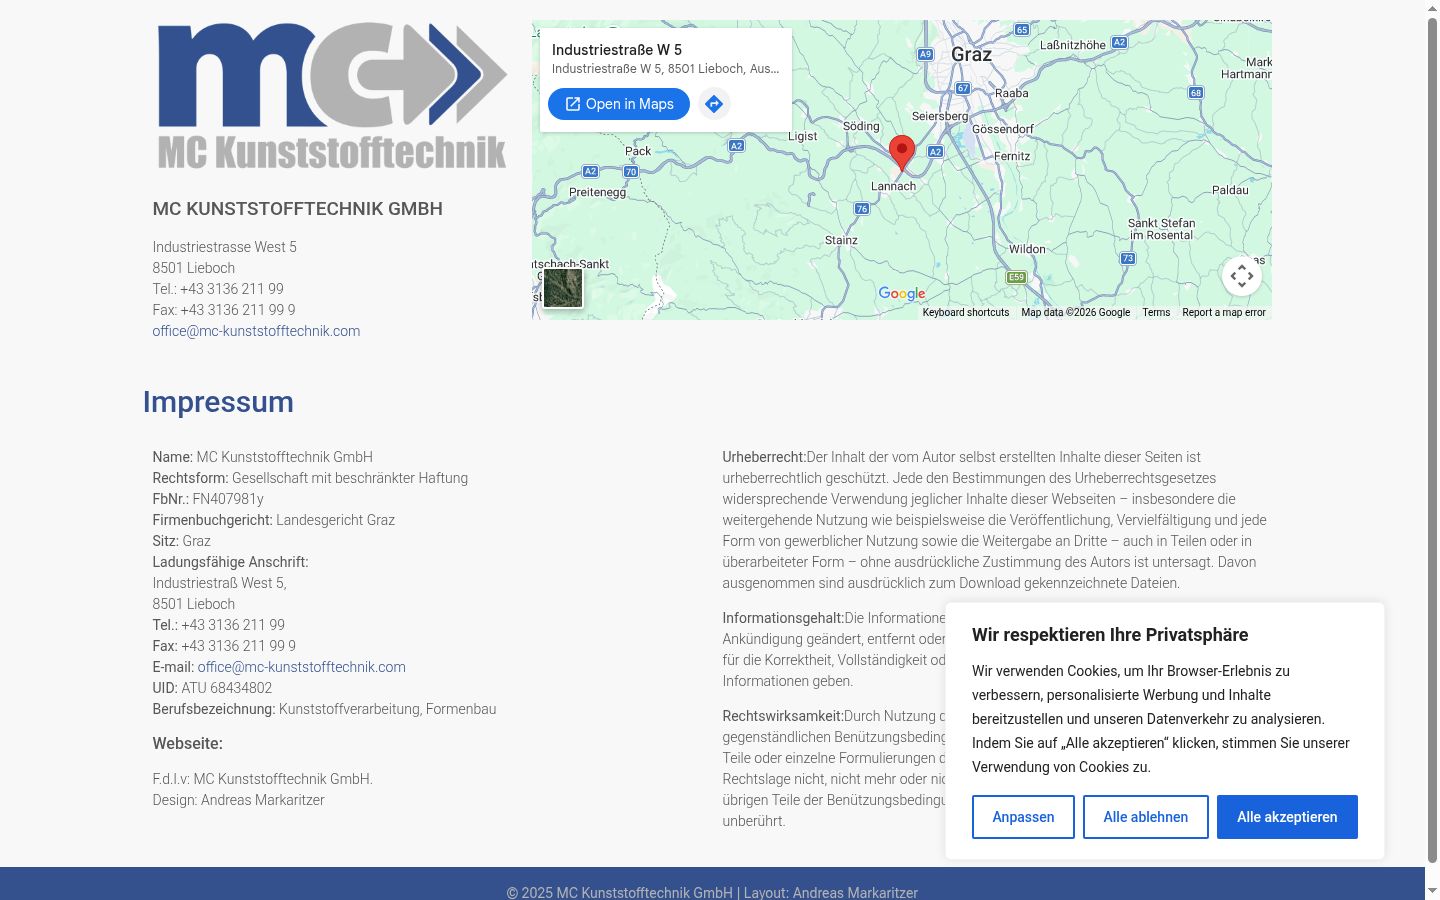Image resolution: width=1440 pixels, height=900 pixels.
Task: Click the footer copyright text
Action: click(712, 893)
